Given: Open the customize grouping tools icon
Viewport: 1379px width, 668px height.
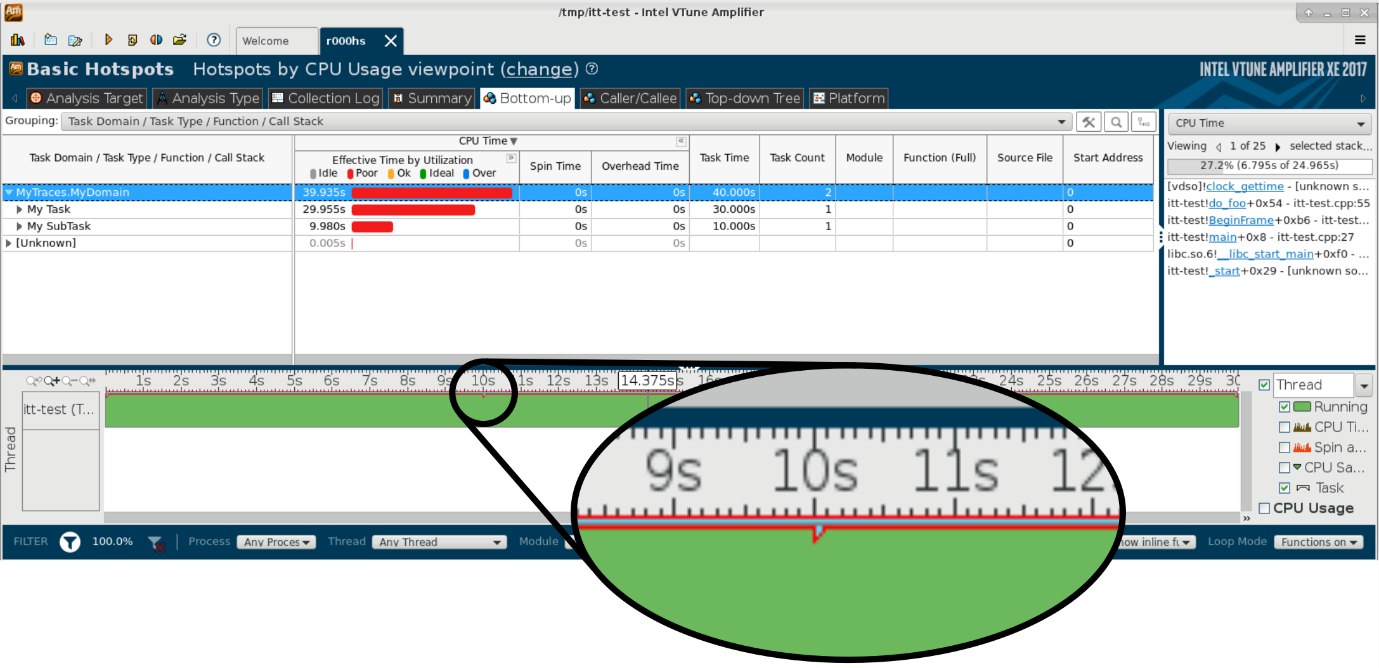Looking at the screenshot, I should (x=1089, y=122).
